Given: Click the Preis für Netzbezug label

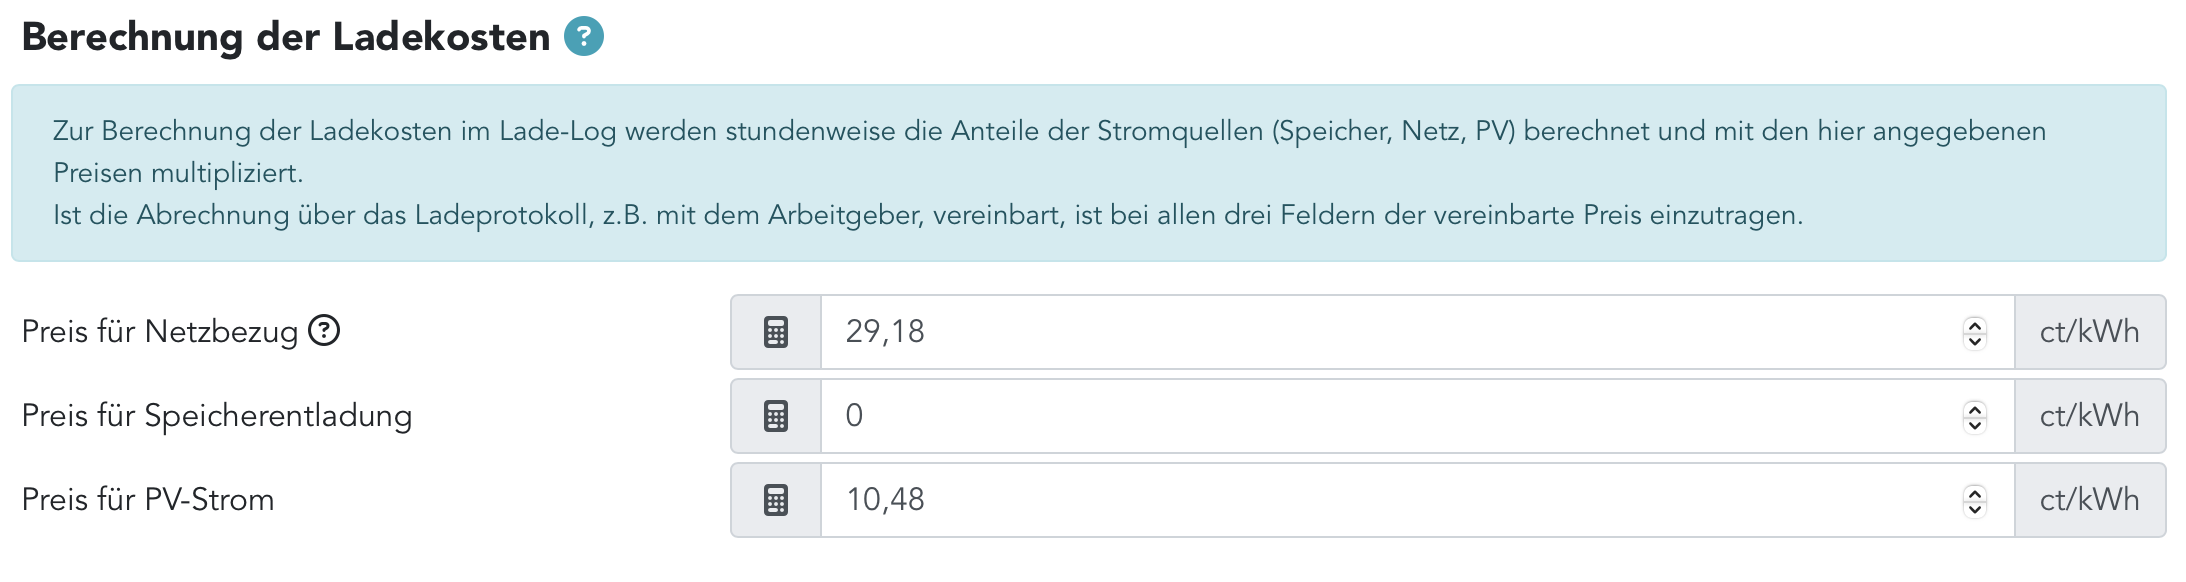Looking at the screenshot, I should click(x=160, y=332).
